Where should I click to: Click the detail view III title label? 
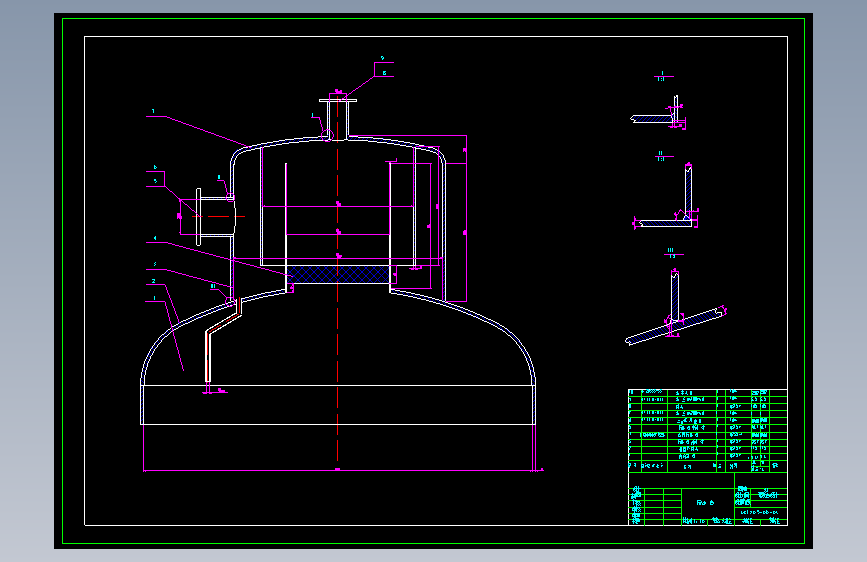tap(671, 253)
